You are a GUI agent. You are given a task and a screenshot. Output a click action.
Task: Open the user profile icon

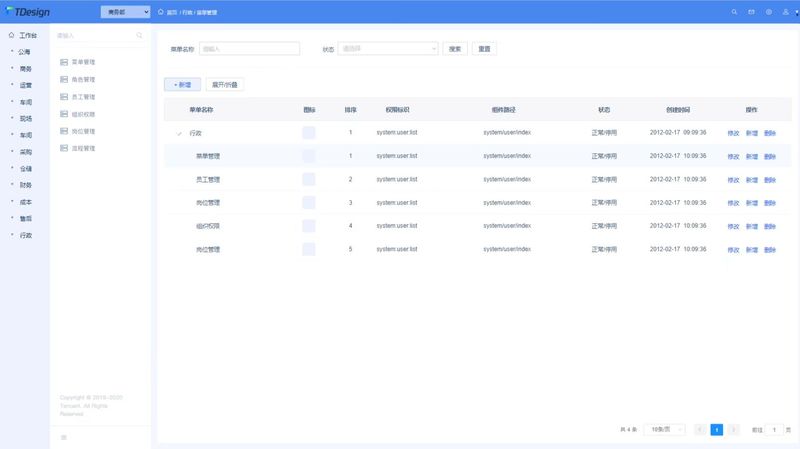click(785, 12)
